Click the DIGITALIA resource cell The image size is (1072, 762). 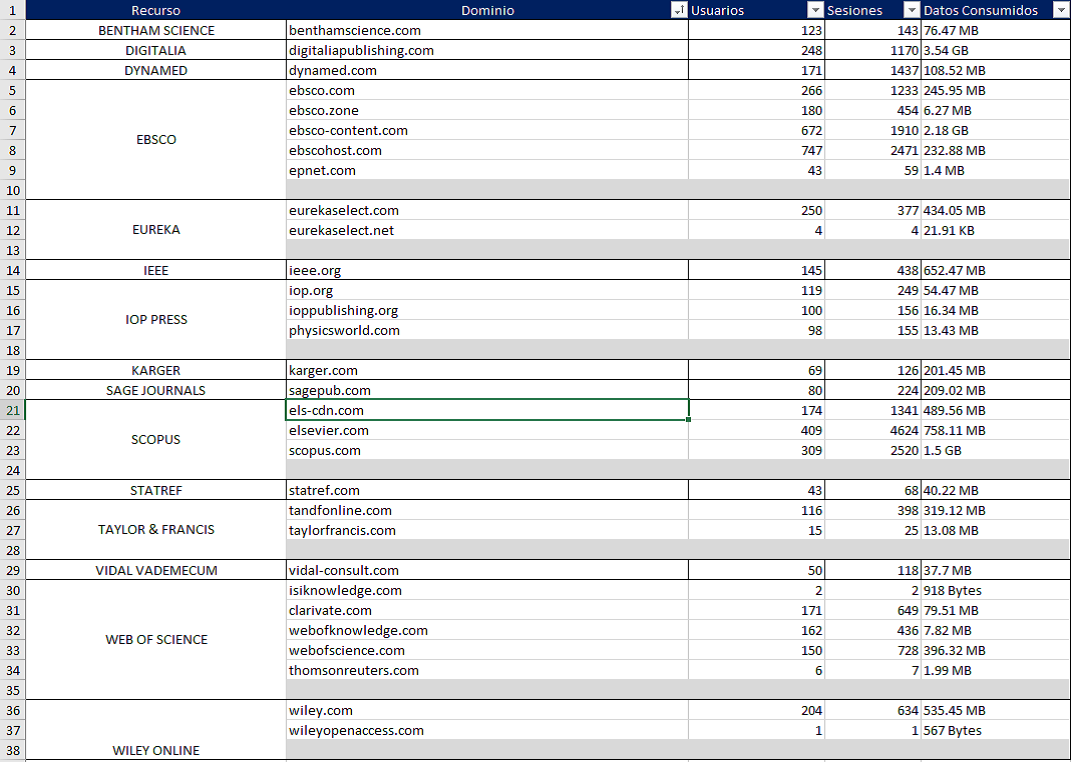(x=156, y=50)
